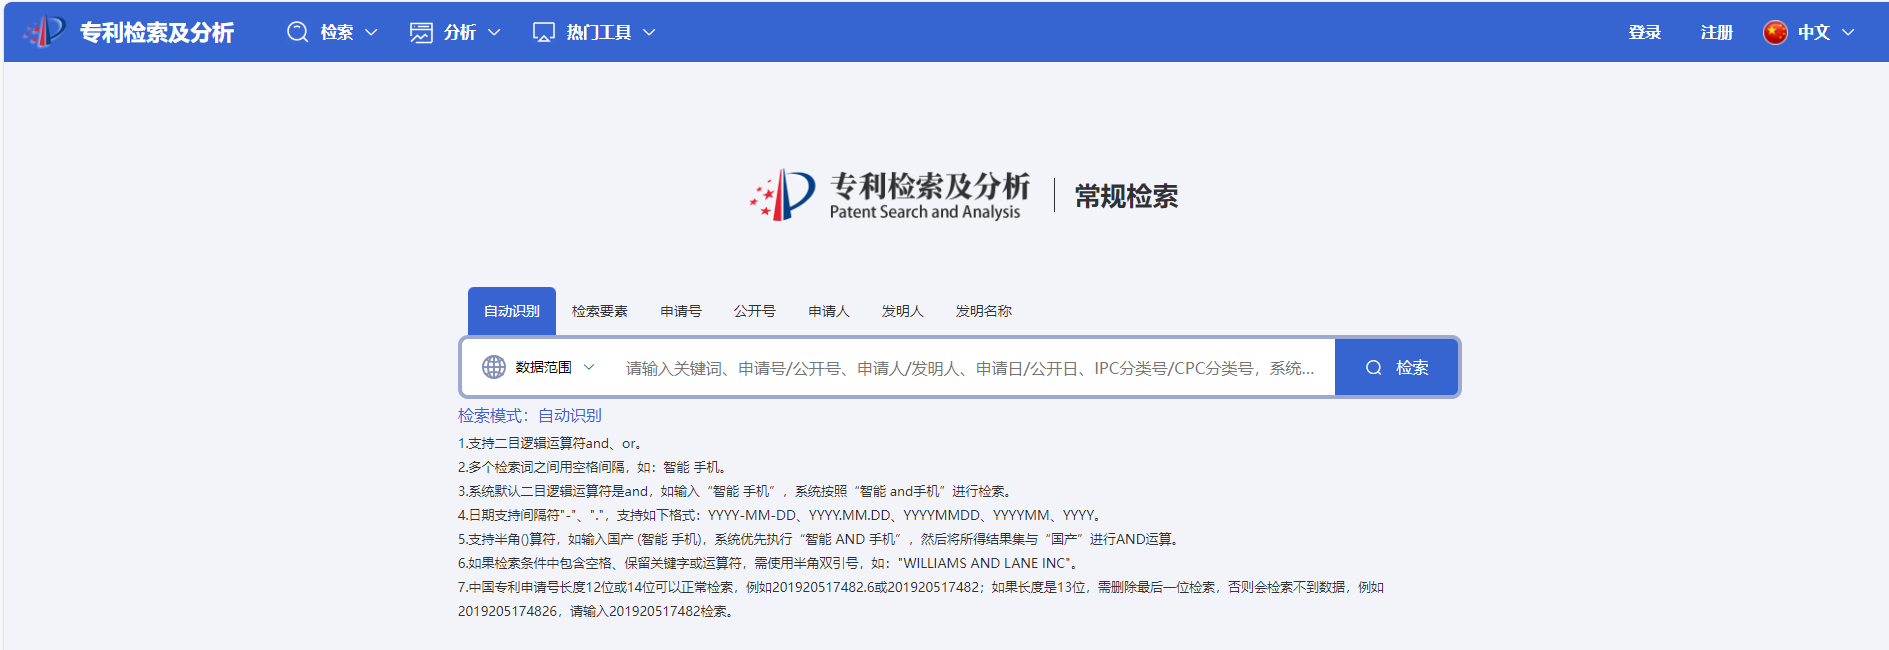Image resolution: width=1889 pixels, height=650 pixels.
Task: Click the magnifier icon in 检索 button
Action: coord(1374,367)
